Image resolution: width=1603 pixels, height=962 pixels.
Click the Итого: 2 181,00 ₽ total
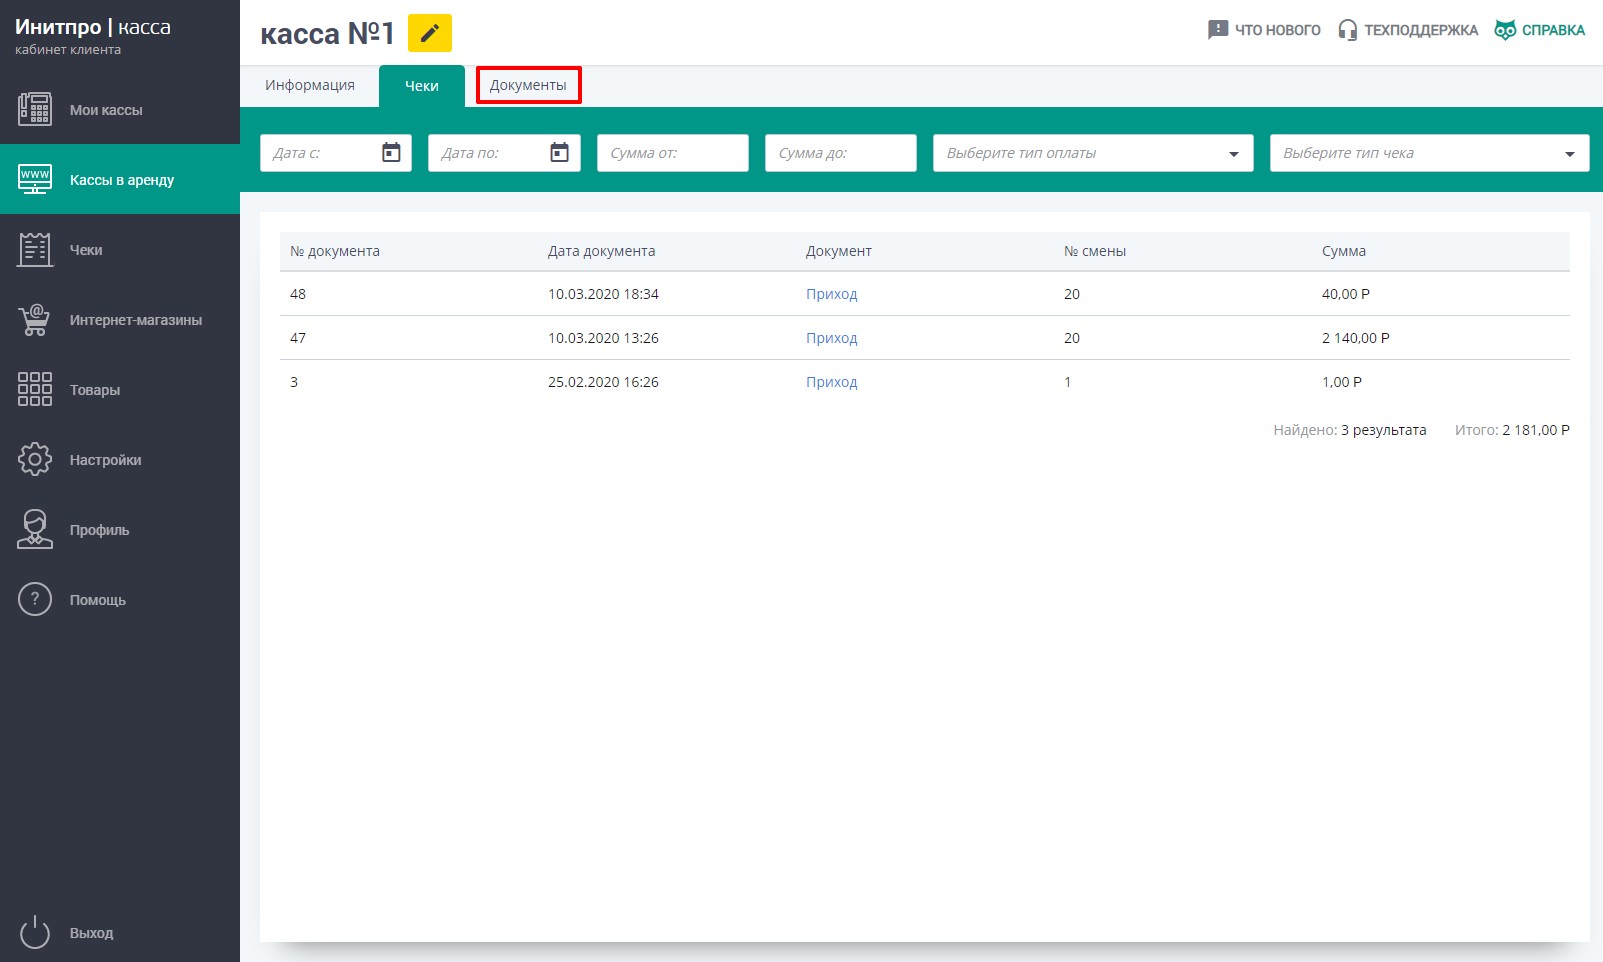point(1512,430)
